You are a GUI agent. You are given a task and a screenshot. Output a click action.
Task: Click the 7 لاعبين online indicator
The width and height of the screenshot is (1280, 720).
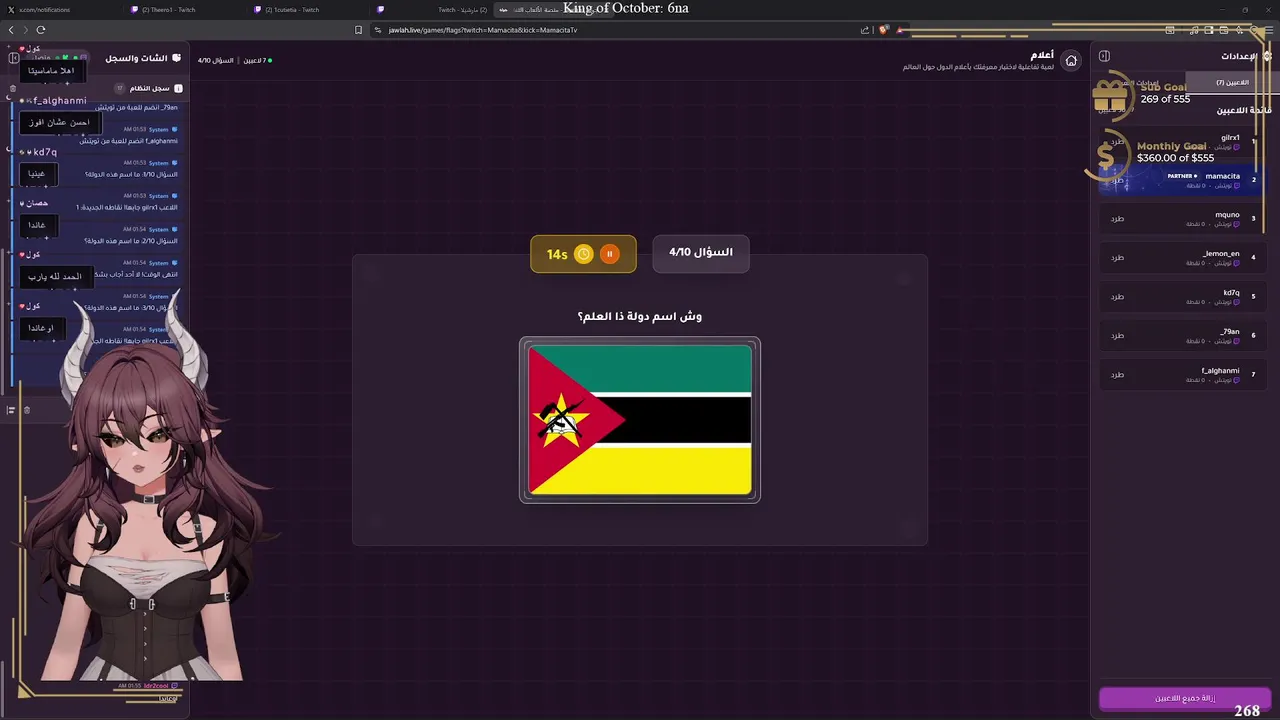tap(257, 60)
